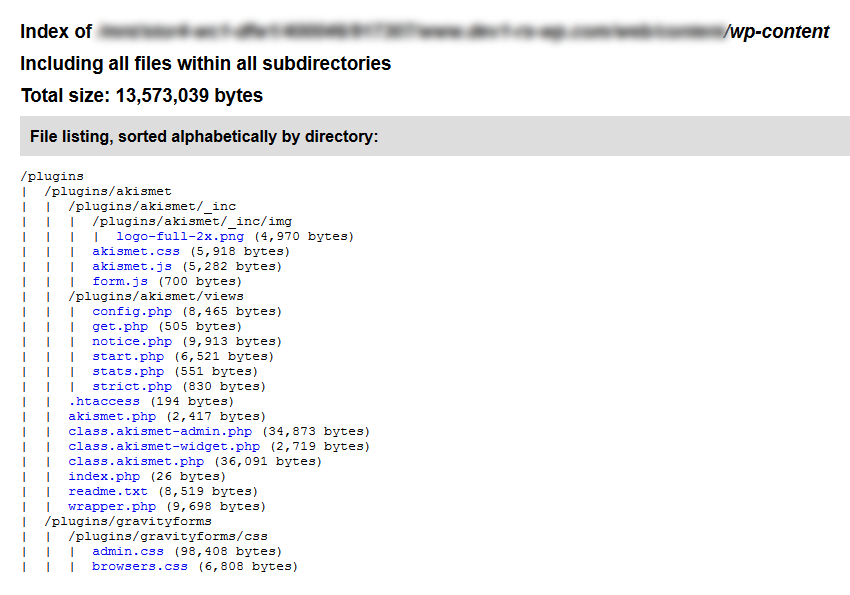850x595 pixels.
Task: Open notice.php file link
Action: click(132, 341)
